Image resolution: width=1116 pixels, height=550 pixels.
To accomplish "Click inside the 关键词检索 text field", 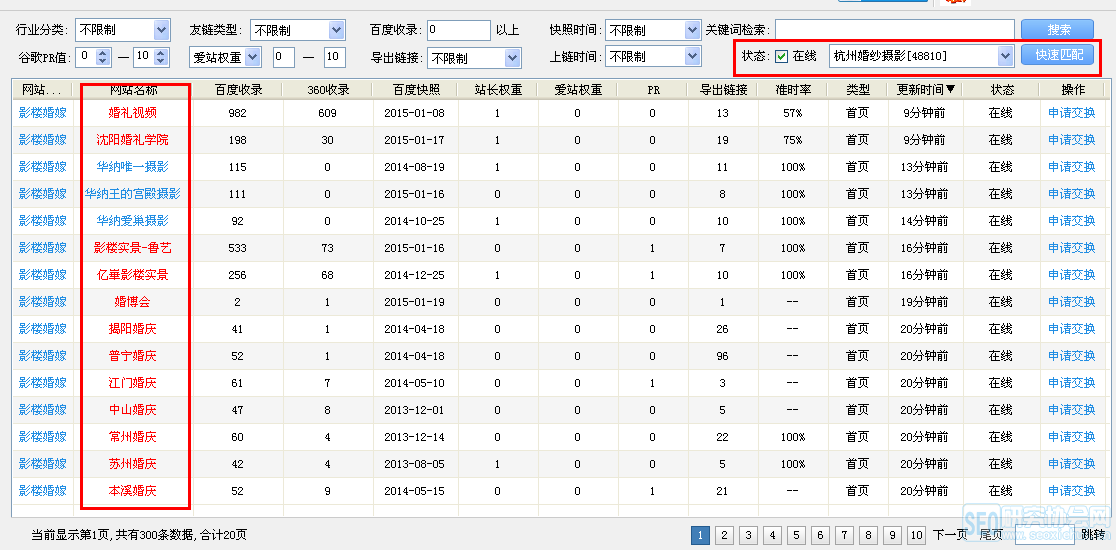I will tap(894, 30).
